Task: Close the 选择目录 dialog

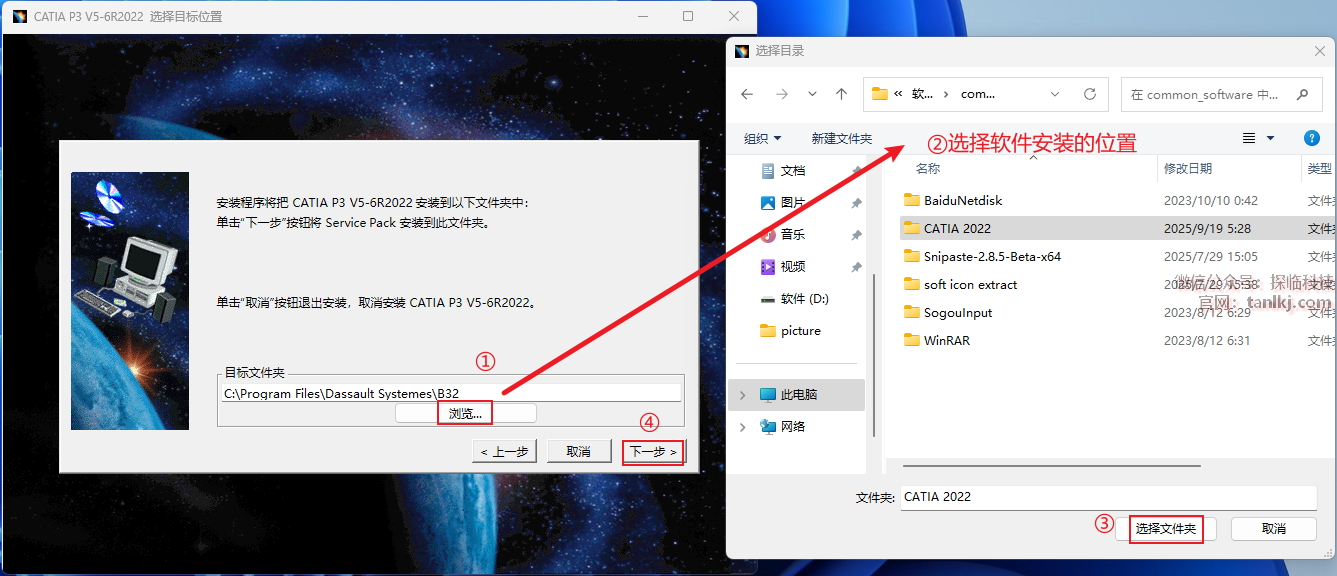Action: tap(1319, 51)
